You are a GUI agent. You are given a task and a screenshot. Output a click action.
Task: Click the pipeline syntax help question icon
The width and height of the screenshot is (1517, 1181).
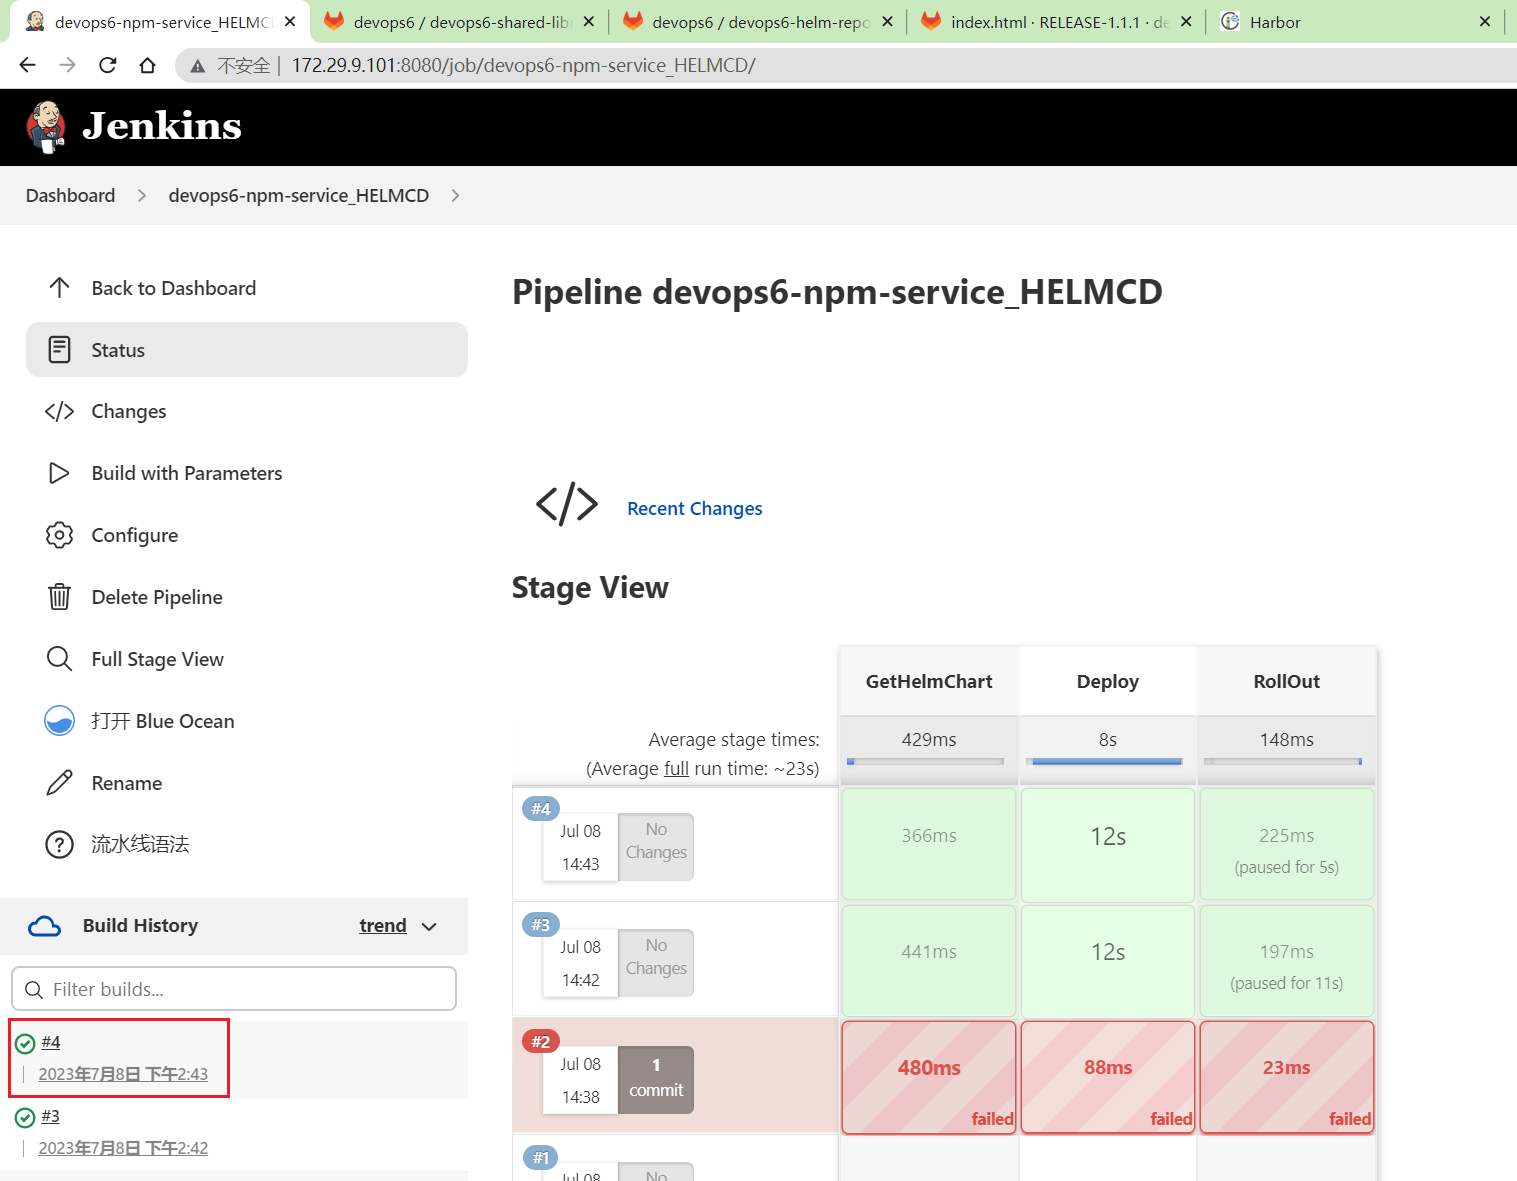click(59, 845)
